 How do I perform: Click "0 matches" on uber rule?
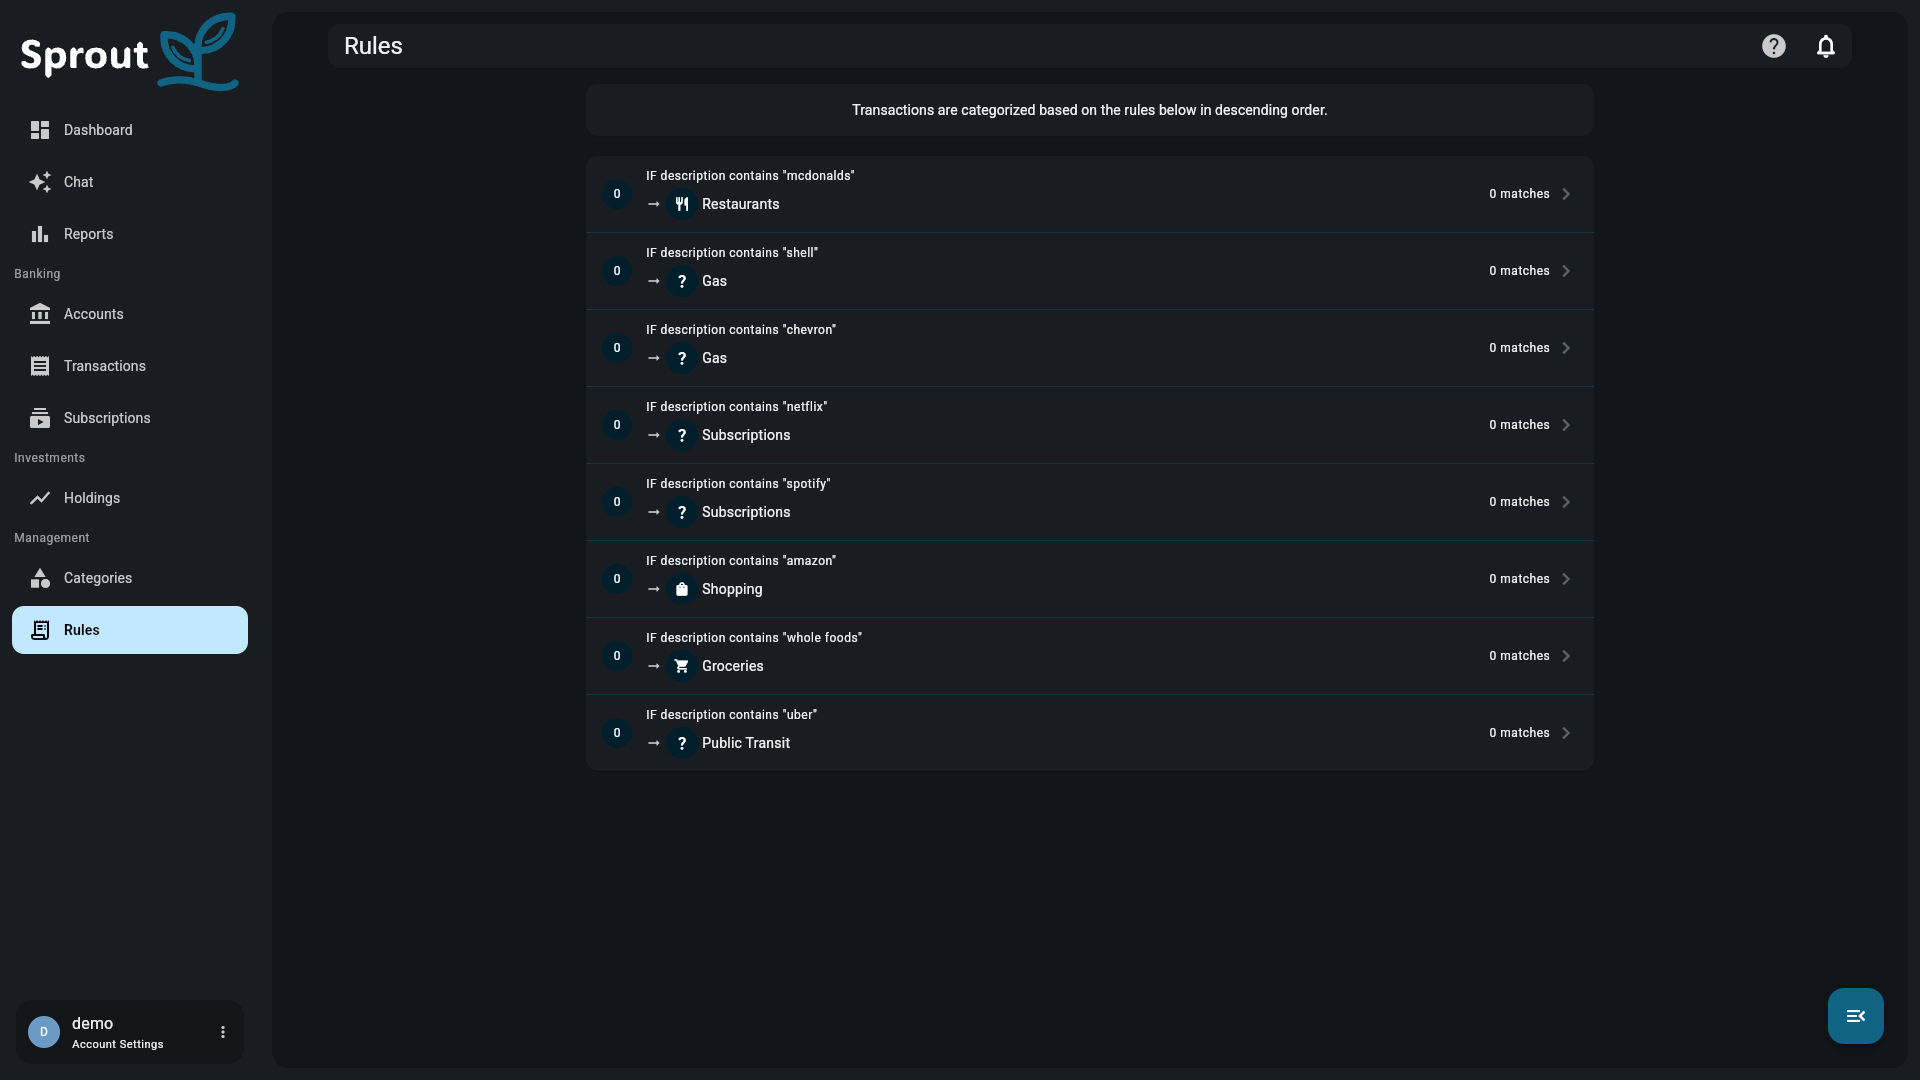[x=1519, y=733]
